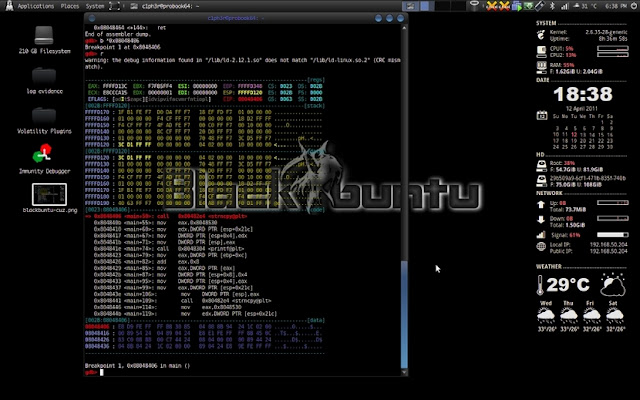Image resolution: width=640 pixels, height=400 pixels.
Task: Click the terminal title text c1ph3r@probook64
Action: click(x=235, y=18)
